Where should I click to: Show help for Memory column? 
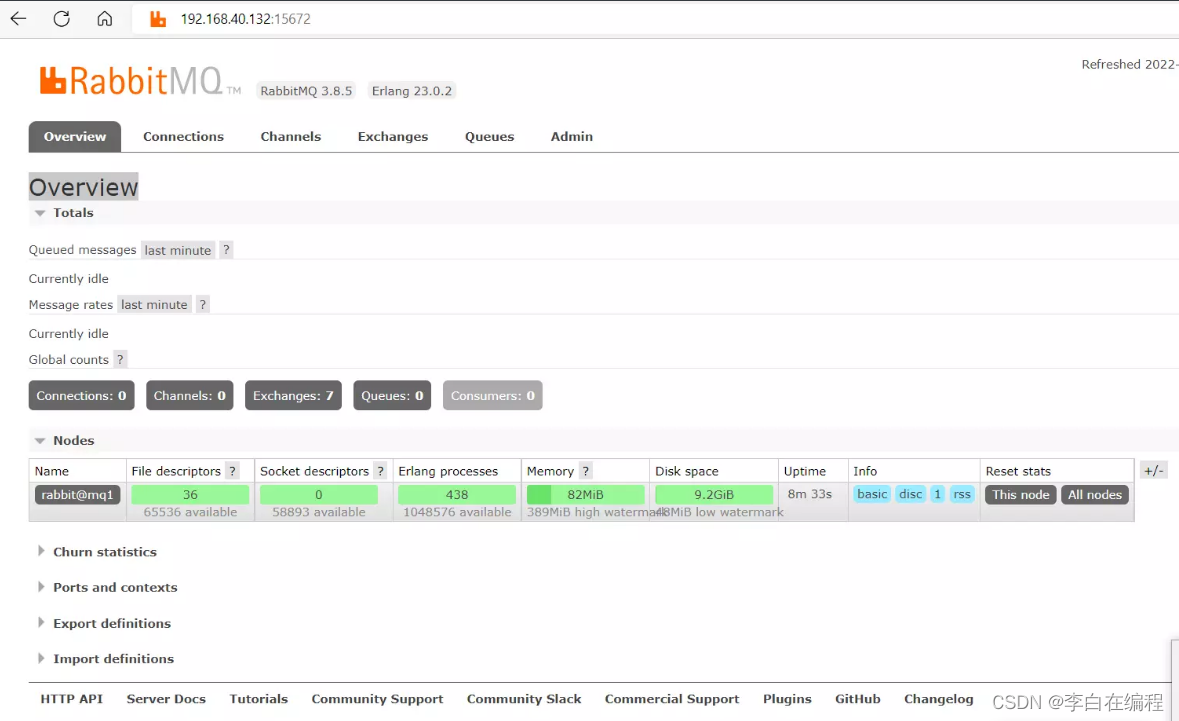(585, 471)
